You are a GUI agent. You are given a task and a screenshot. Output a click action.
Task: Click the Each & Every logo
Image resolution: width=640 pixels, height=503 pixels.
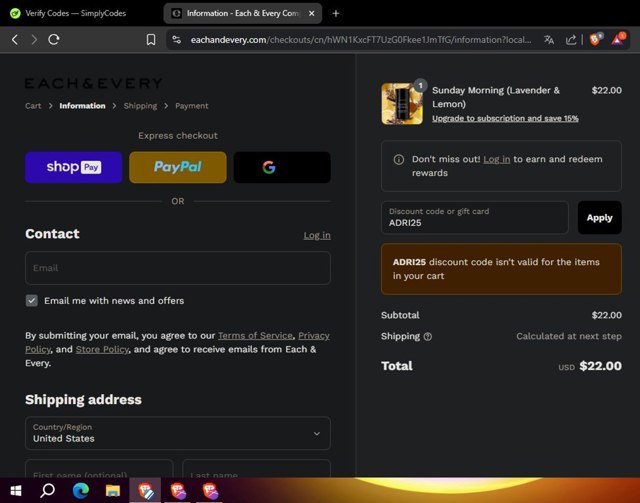coord(93,83)
